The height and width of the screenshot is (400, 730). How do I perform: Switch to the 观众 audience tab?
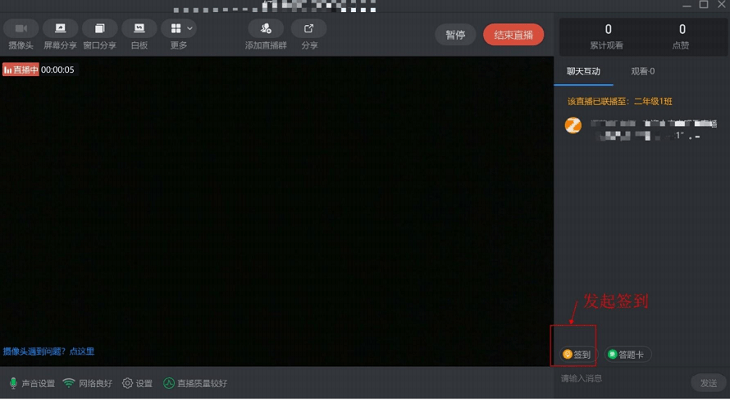pos(643,72)
